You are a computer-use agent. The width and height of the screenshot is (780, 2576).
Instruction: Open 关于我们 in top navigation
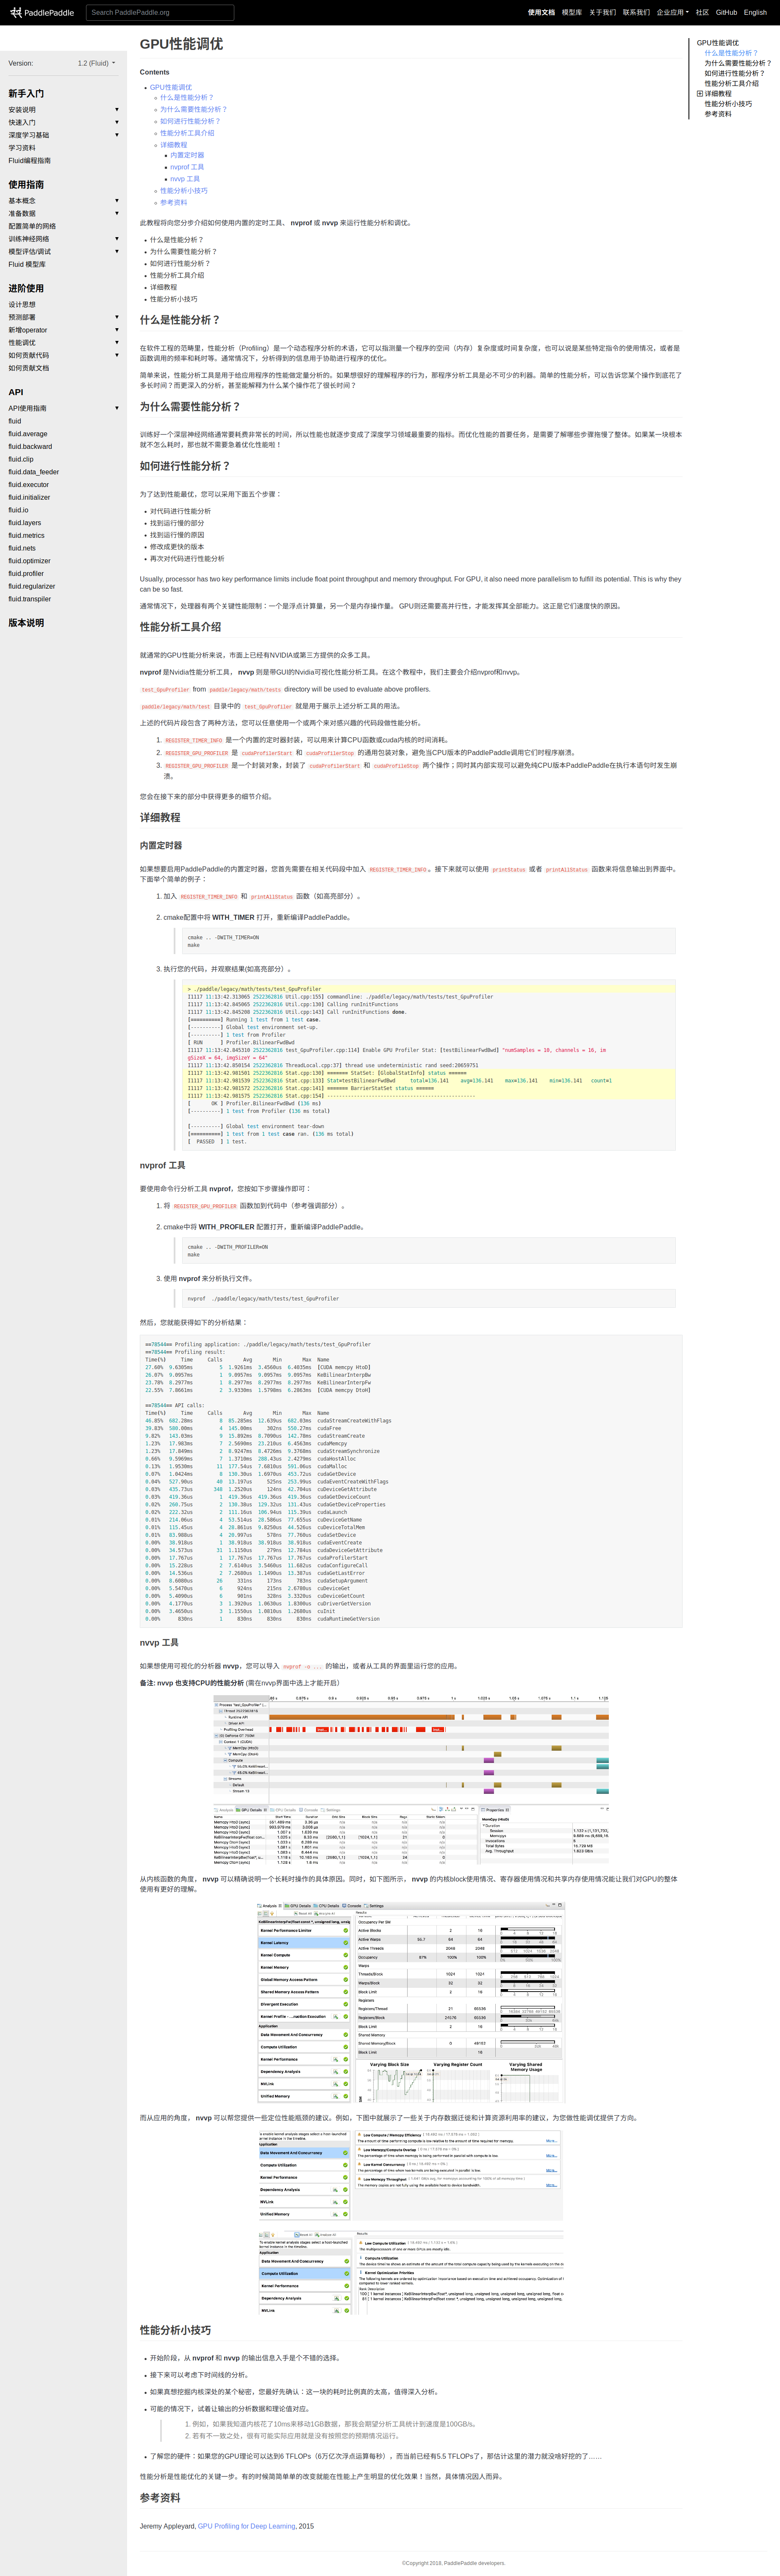pyautogui.click(x=602, y=13)
